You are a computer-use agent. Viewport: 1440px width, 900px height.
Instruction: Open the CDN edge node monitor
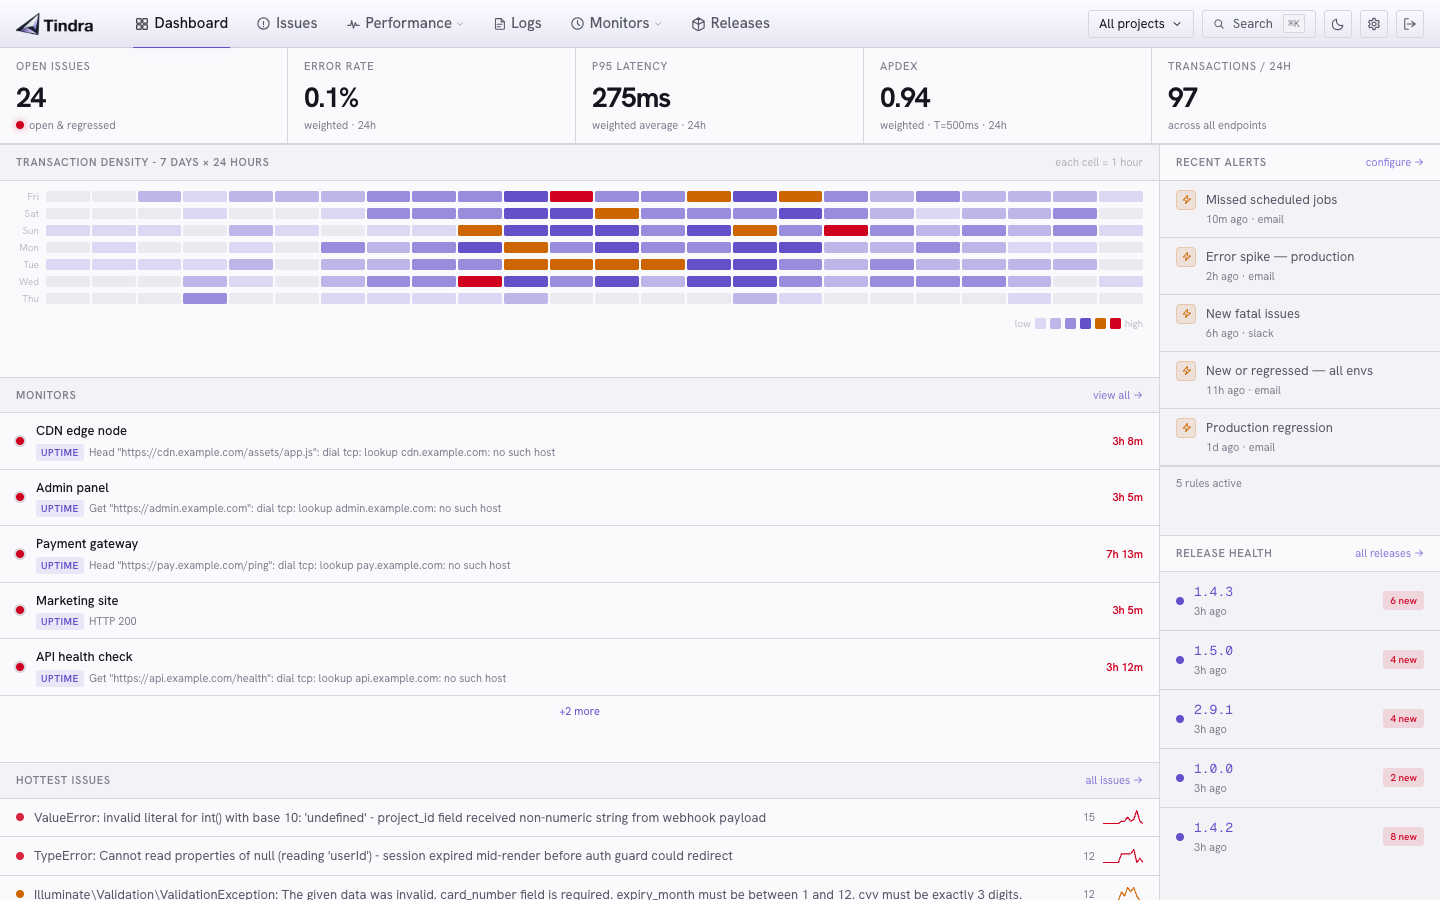579,441
